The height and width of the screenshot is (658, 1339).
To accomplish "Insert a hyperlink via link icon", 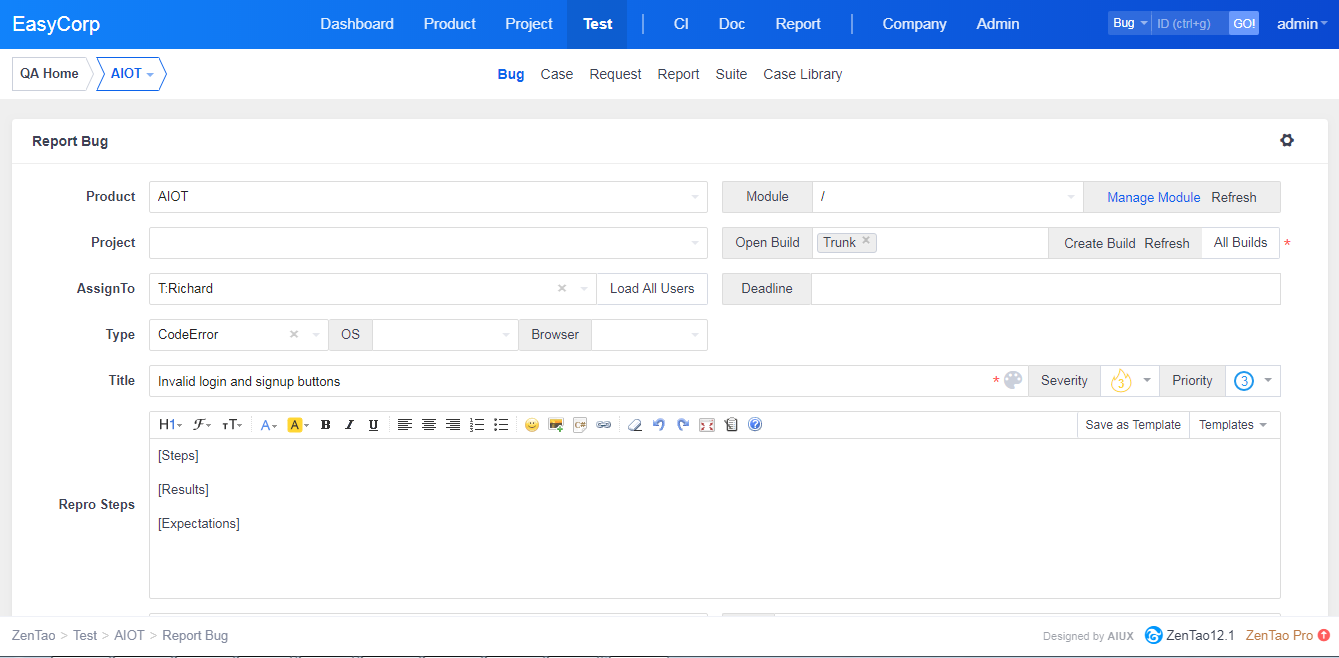I will pyautogui.click(x=604, y=425).
